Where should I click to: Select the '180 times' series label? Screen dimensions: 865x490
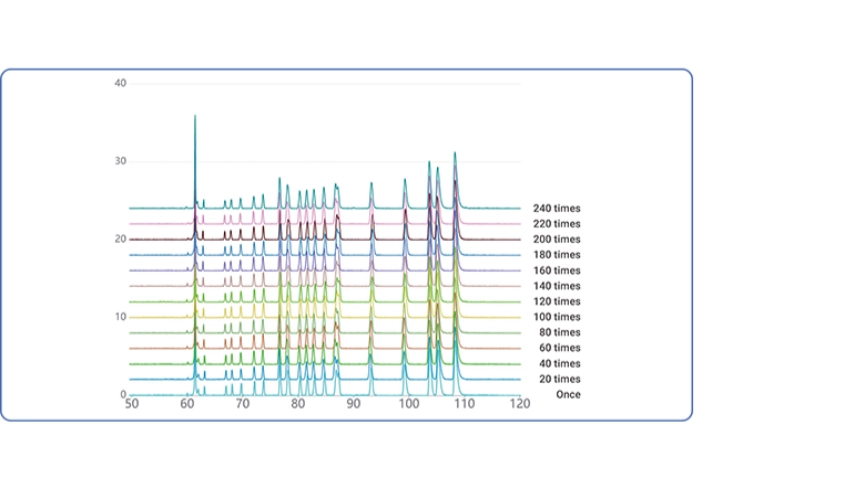[x=556, y=255]
